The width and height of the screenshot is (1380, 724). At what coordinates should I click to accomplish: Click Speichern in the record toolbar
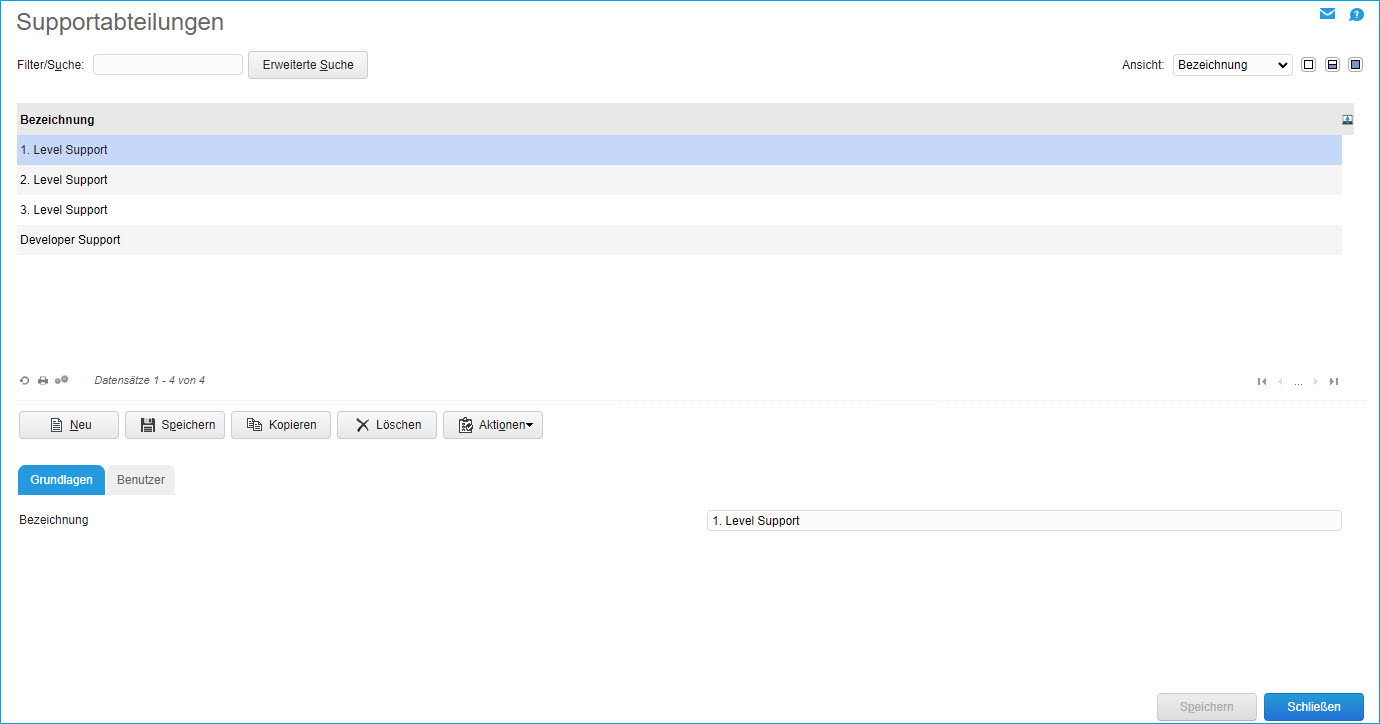coord(175,425)
